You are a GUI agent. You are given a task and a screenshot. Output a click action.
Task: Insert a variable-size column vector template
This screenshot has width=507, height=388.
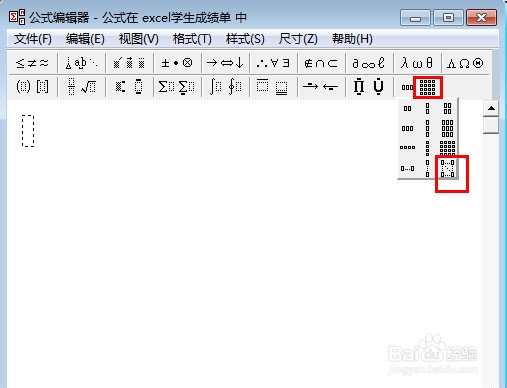(x=427, y=168)
